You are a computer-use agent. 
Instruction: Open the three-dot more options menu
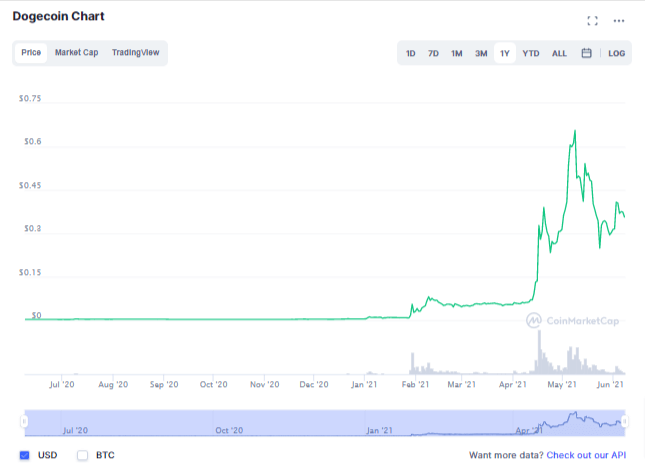619,21
